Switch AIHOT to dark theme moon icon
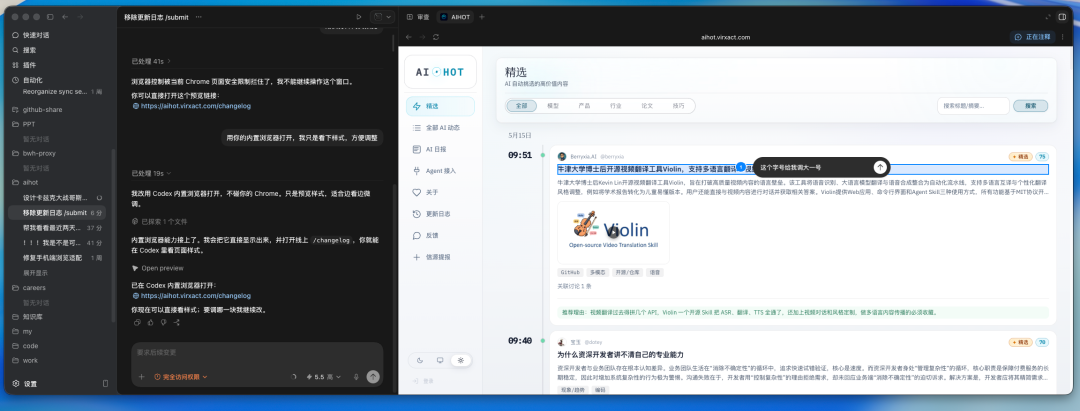 coord(420,360)
